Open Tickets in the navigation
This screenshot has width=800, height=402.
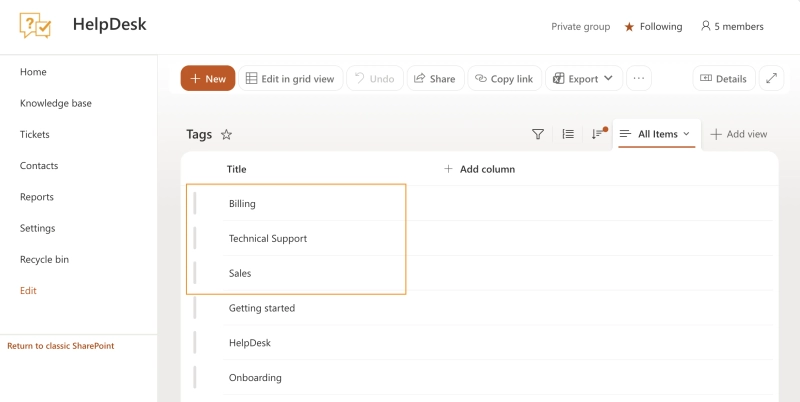click(x=35, y=135)
